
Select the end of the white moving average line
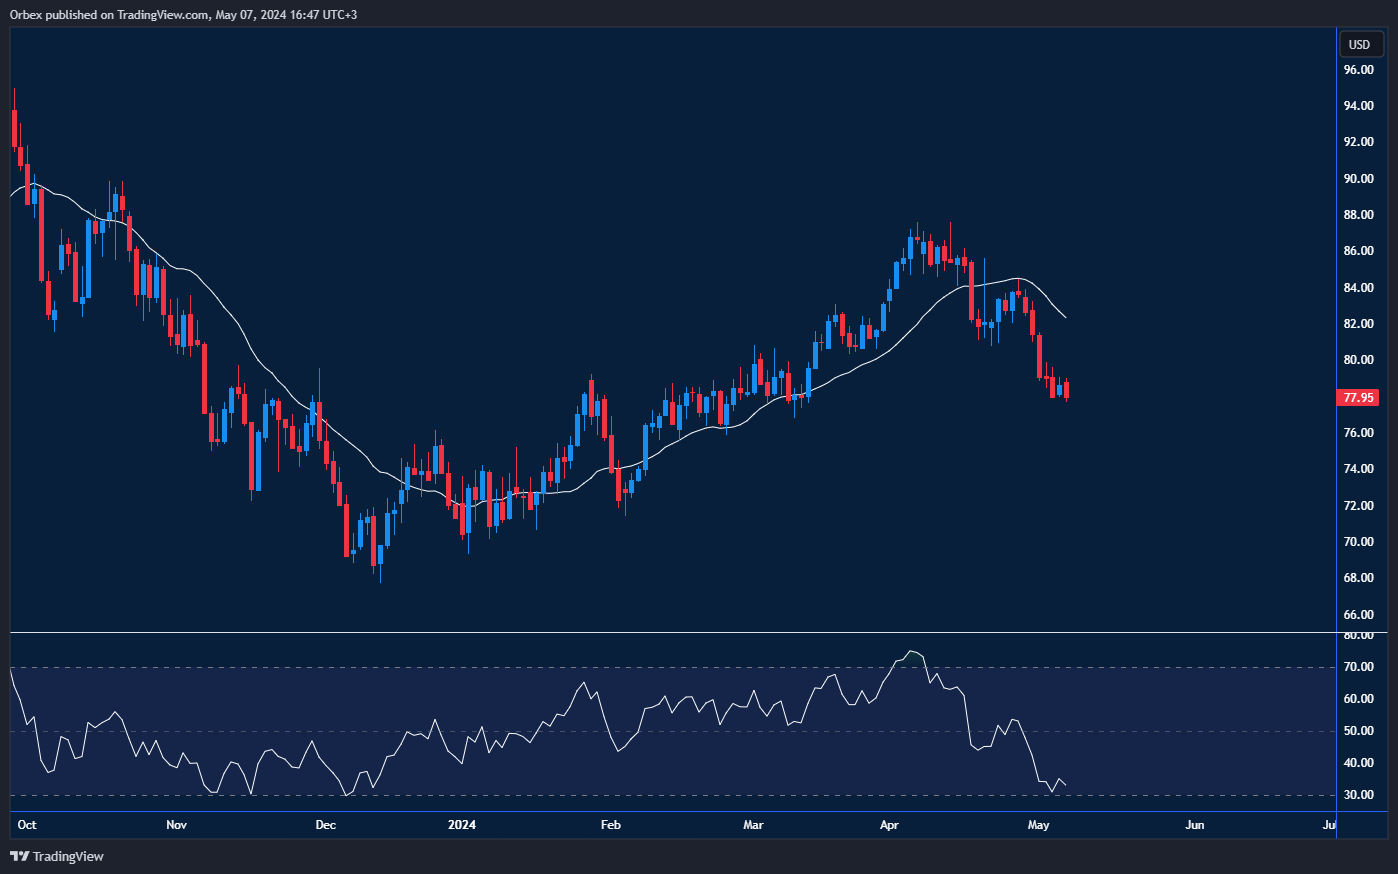(1065, 317)
